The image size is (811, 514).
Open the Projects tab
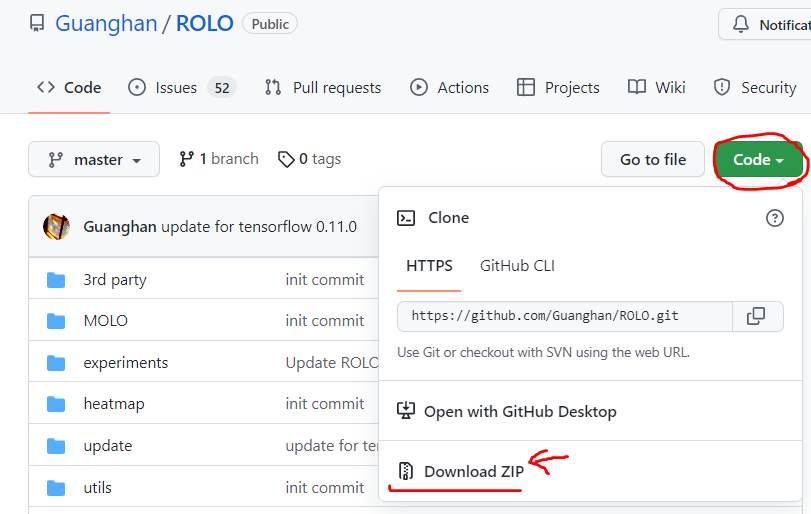pos(558,87)
